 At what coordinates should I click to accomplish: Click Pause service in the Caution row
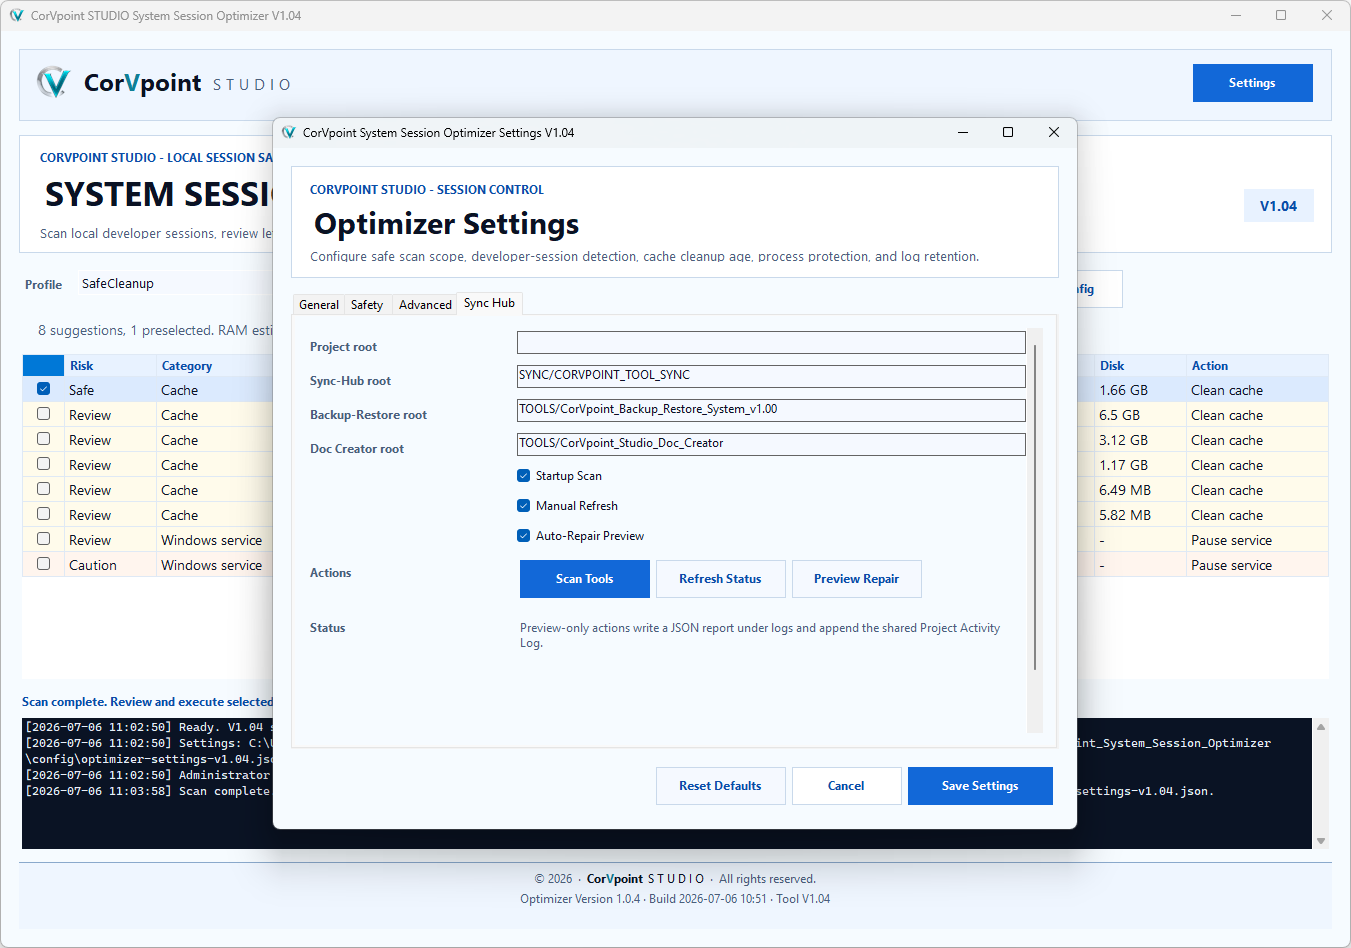[1231, 565]
